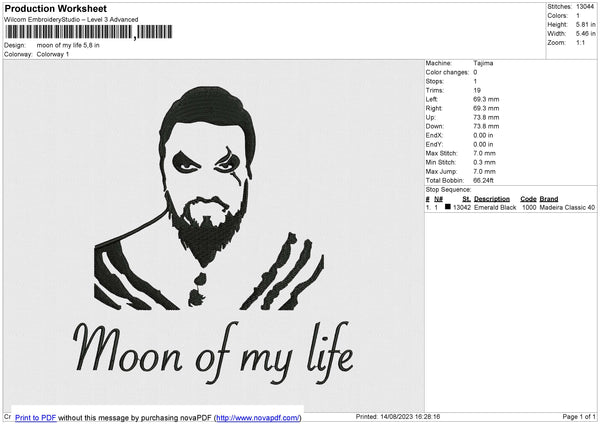Click the 'Colorway 1' value
The height and width of the screenshot is (424, 600).
click(x=53, y=54)
